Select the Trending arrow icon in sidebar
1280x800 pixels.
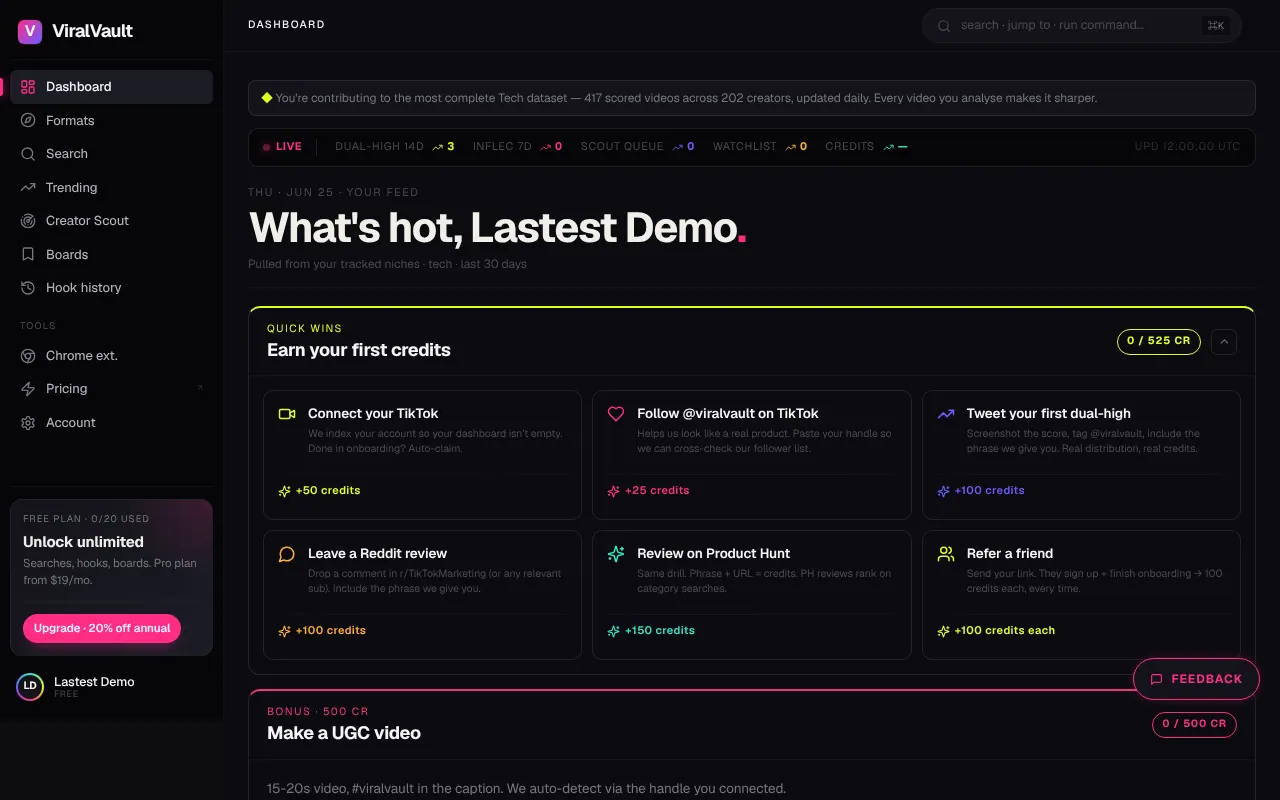pos(28,187)
